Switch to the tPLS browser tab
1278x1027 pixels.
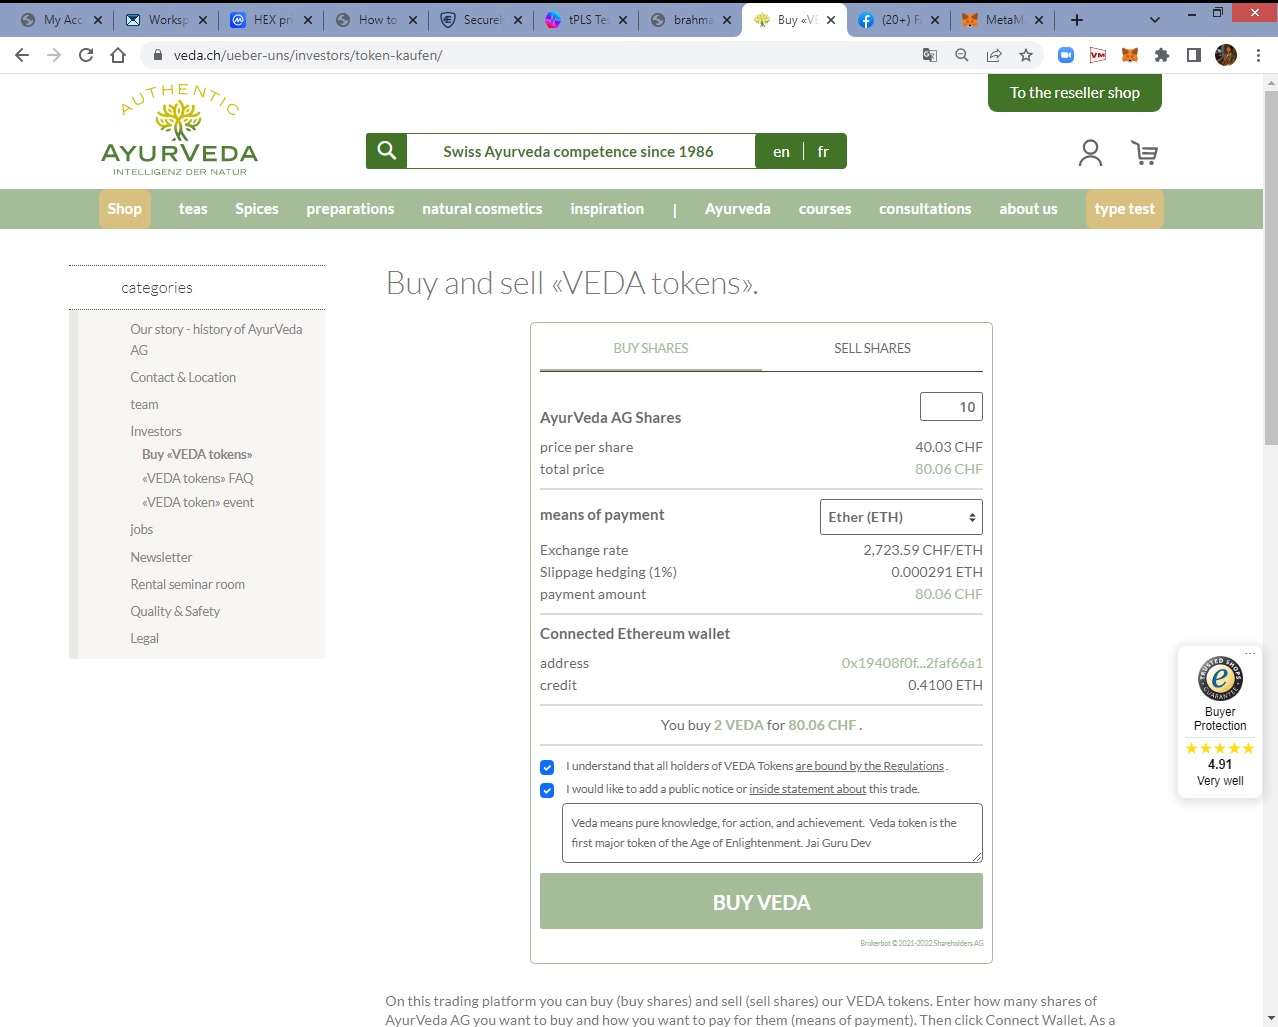[586, 19]
